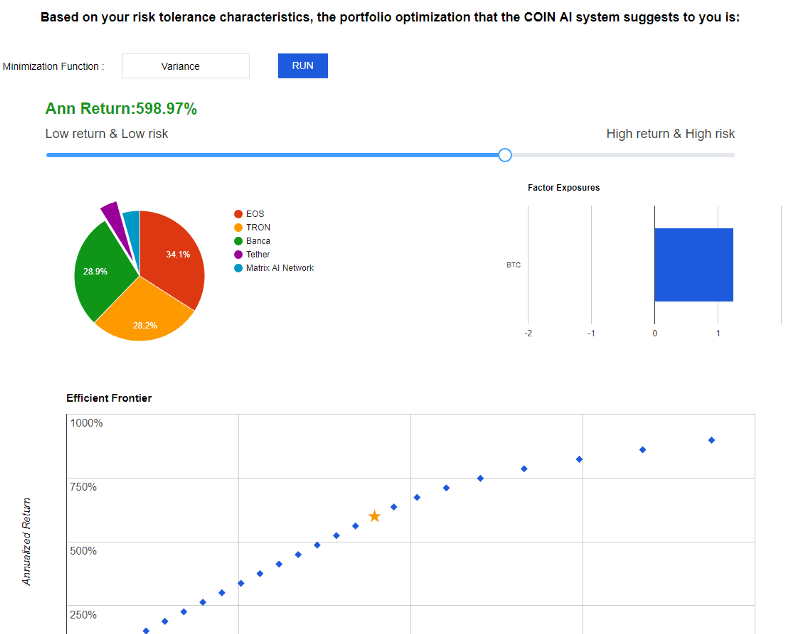Click the lowest leftmost frontier diamond
Viewport: 800px width, 634px height.
[x=146, y=631]
